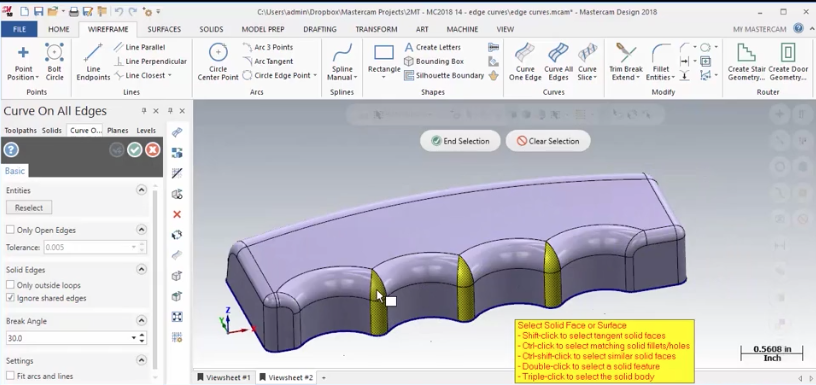Open MY MASTERCAM link
Image resolution: width=816 pixels, height=385 pixels.
click(x=759, y=29)
